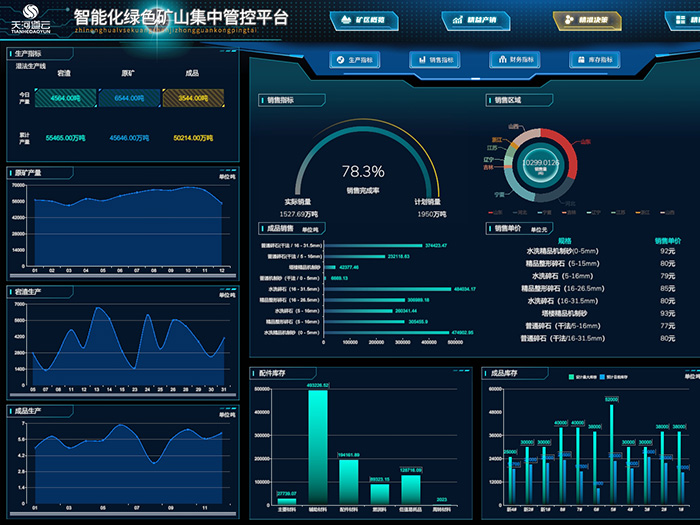Toggle 山东 legend item in sales region chart
The image size is (700, 525).
pos(496,212)
